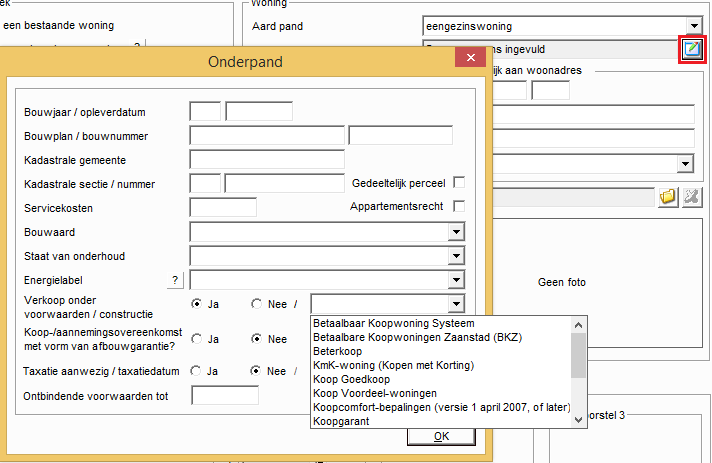Select Ja for Verkoop onder voorwaarden
Viewport: 712px width, 463px height.
tap(196, 304)
